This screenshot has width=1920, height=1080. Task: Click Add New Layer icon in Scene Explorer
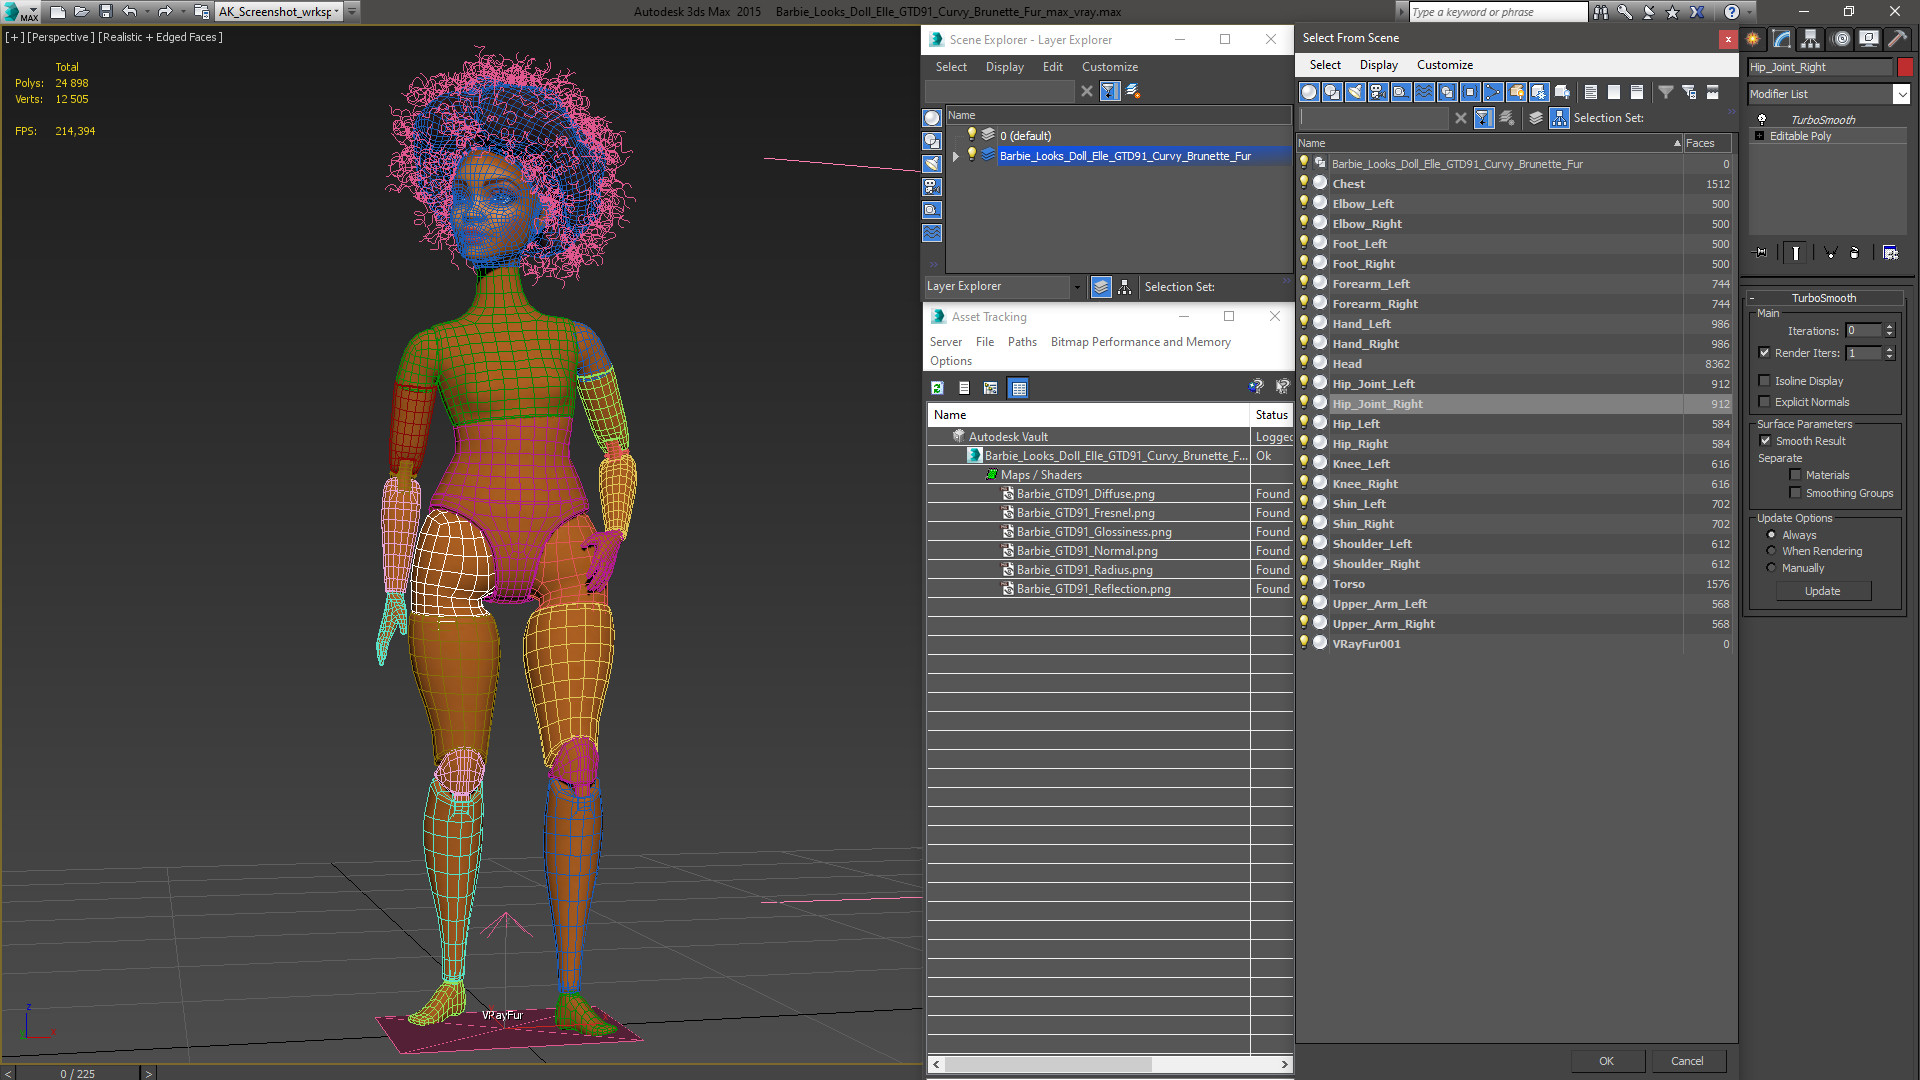1133,91
